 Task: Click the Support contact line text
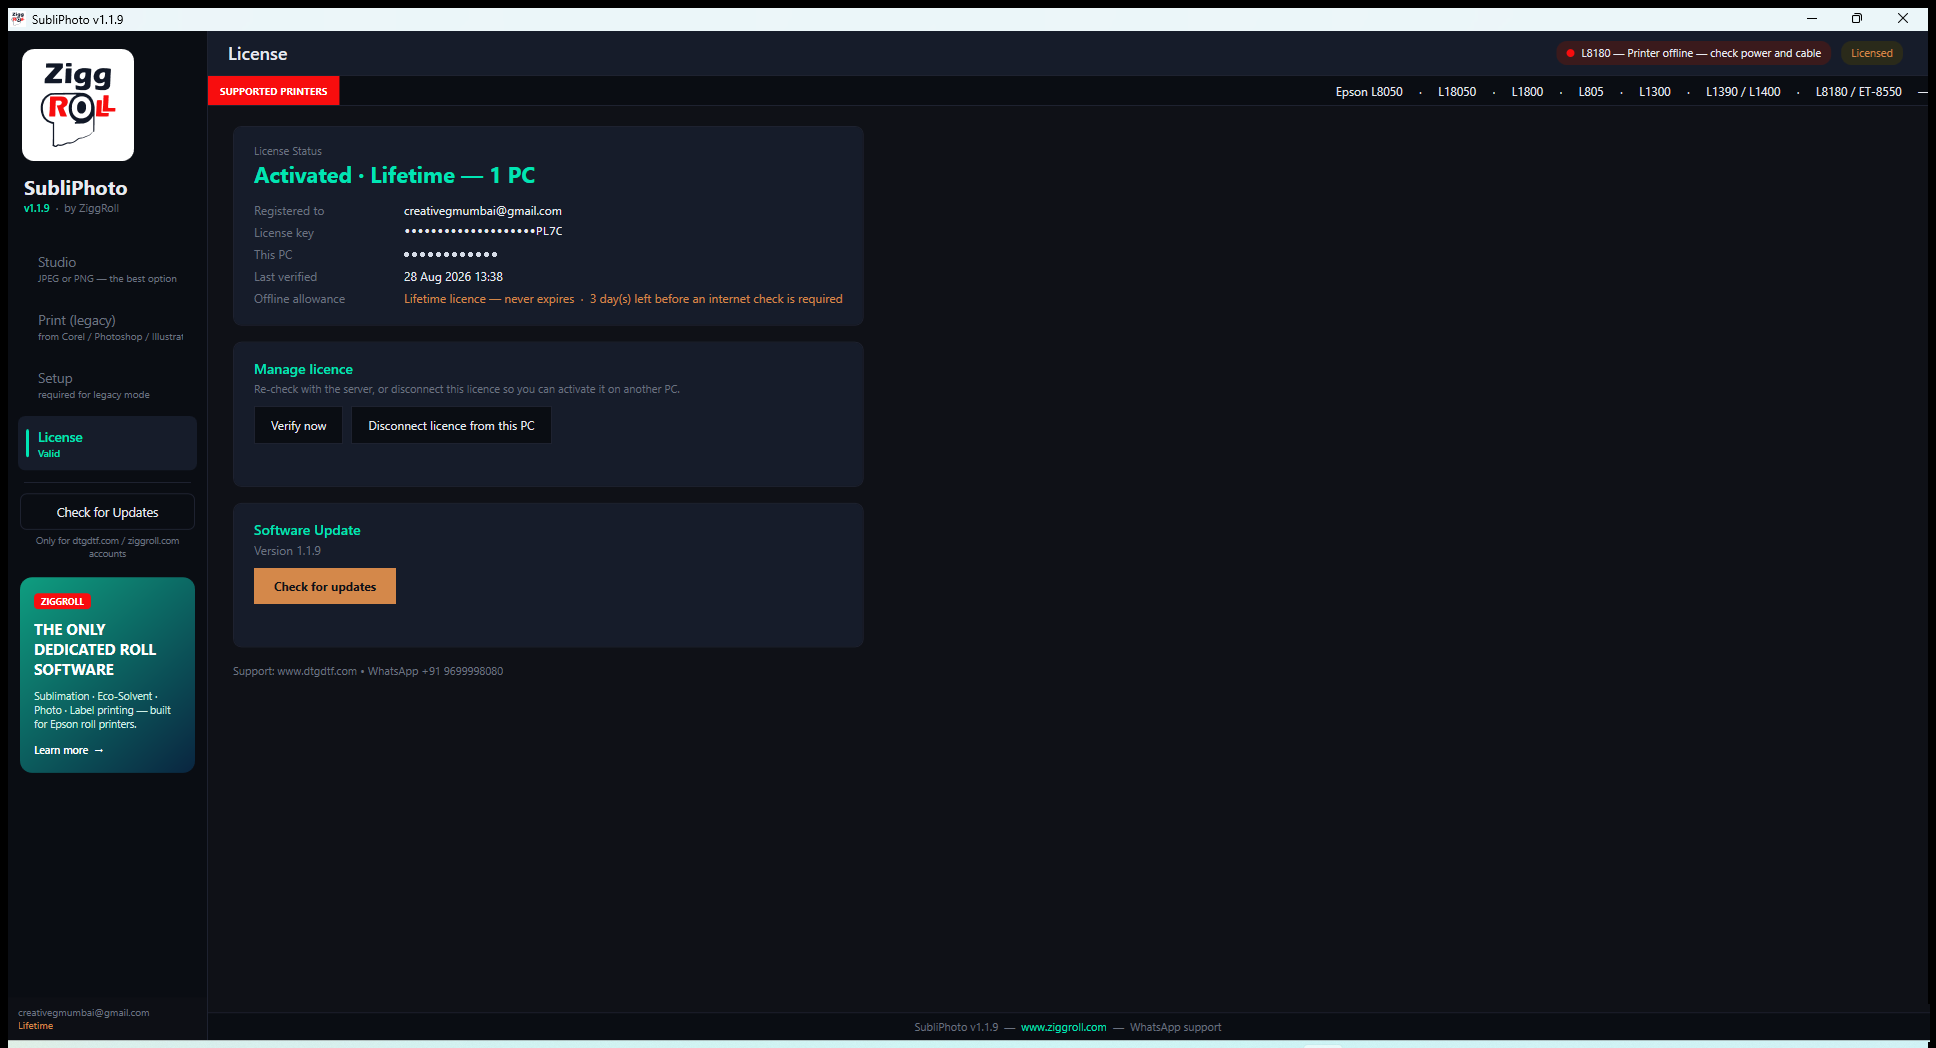pyautogui.click(x=368, y=671)
